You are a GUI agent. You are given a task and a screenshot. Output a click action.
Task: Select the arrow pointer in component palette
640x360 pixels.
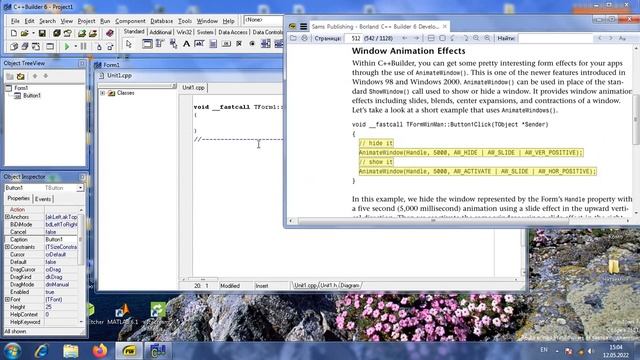[129, 44]
